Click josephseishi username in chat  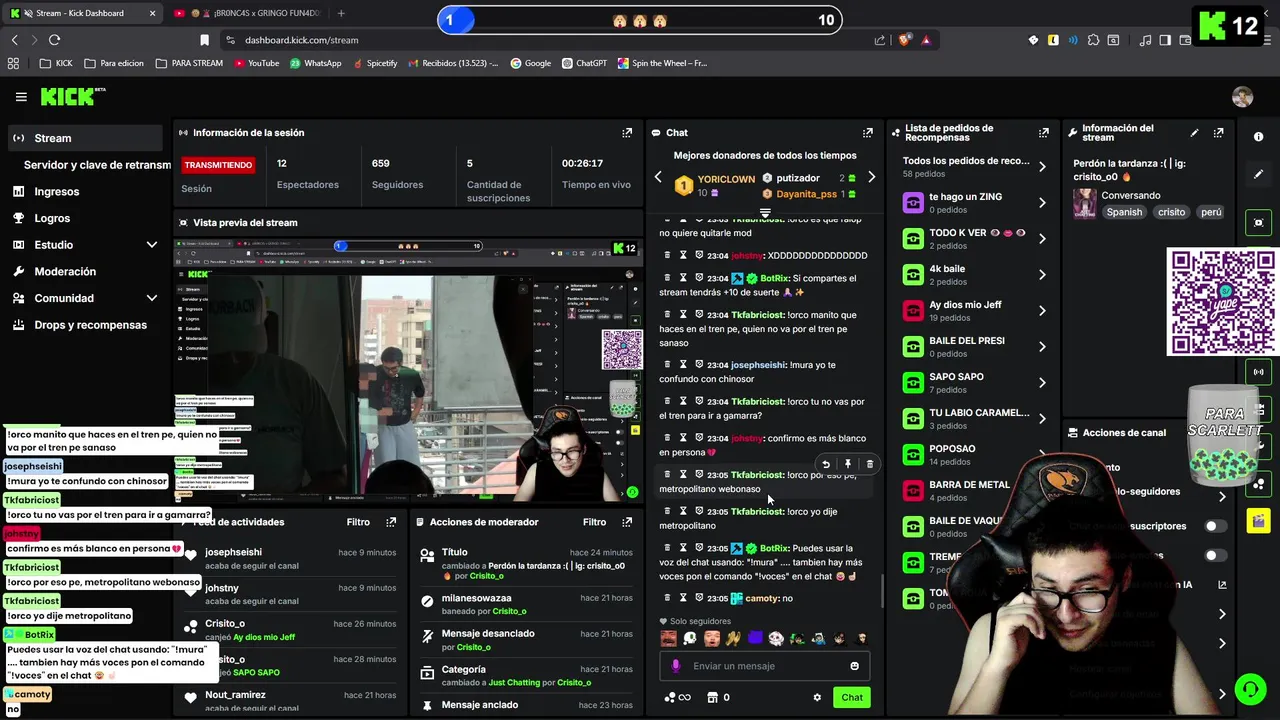tap(757, 365)
